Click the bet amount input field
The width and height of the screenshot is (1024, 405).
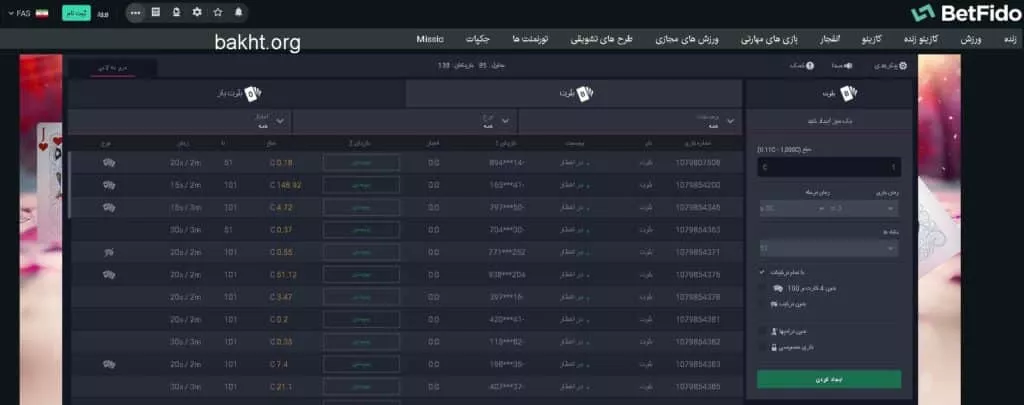coord(829,167)
